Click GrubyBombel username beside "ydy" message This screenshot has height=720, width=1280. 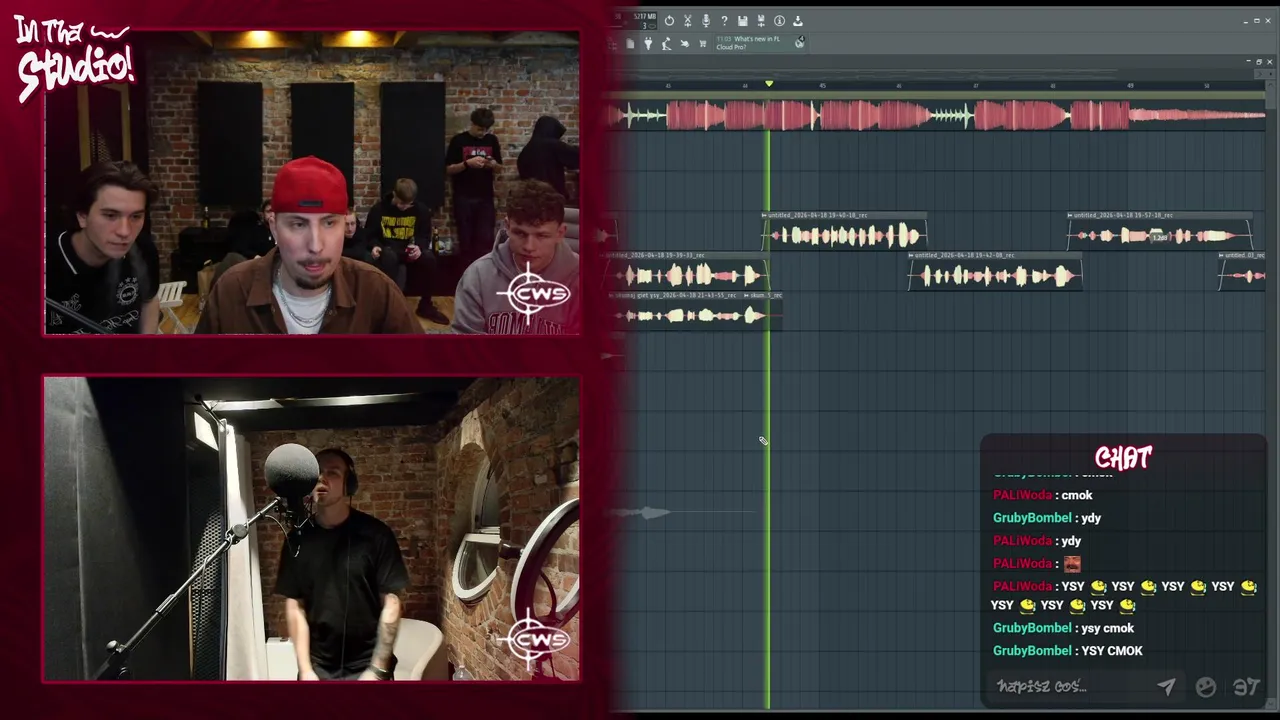pos(1032,518)
